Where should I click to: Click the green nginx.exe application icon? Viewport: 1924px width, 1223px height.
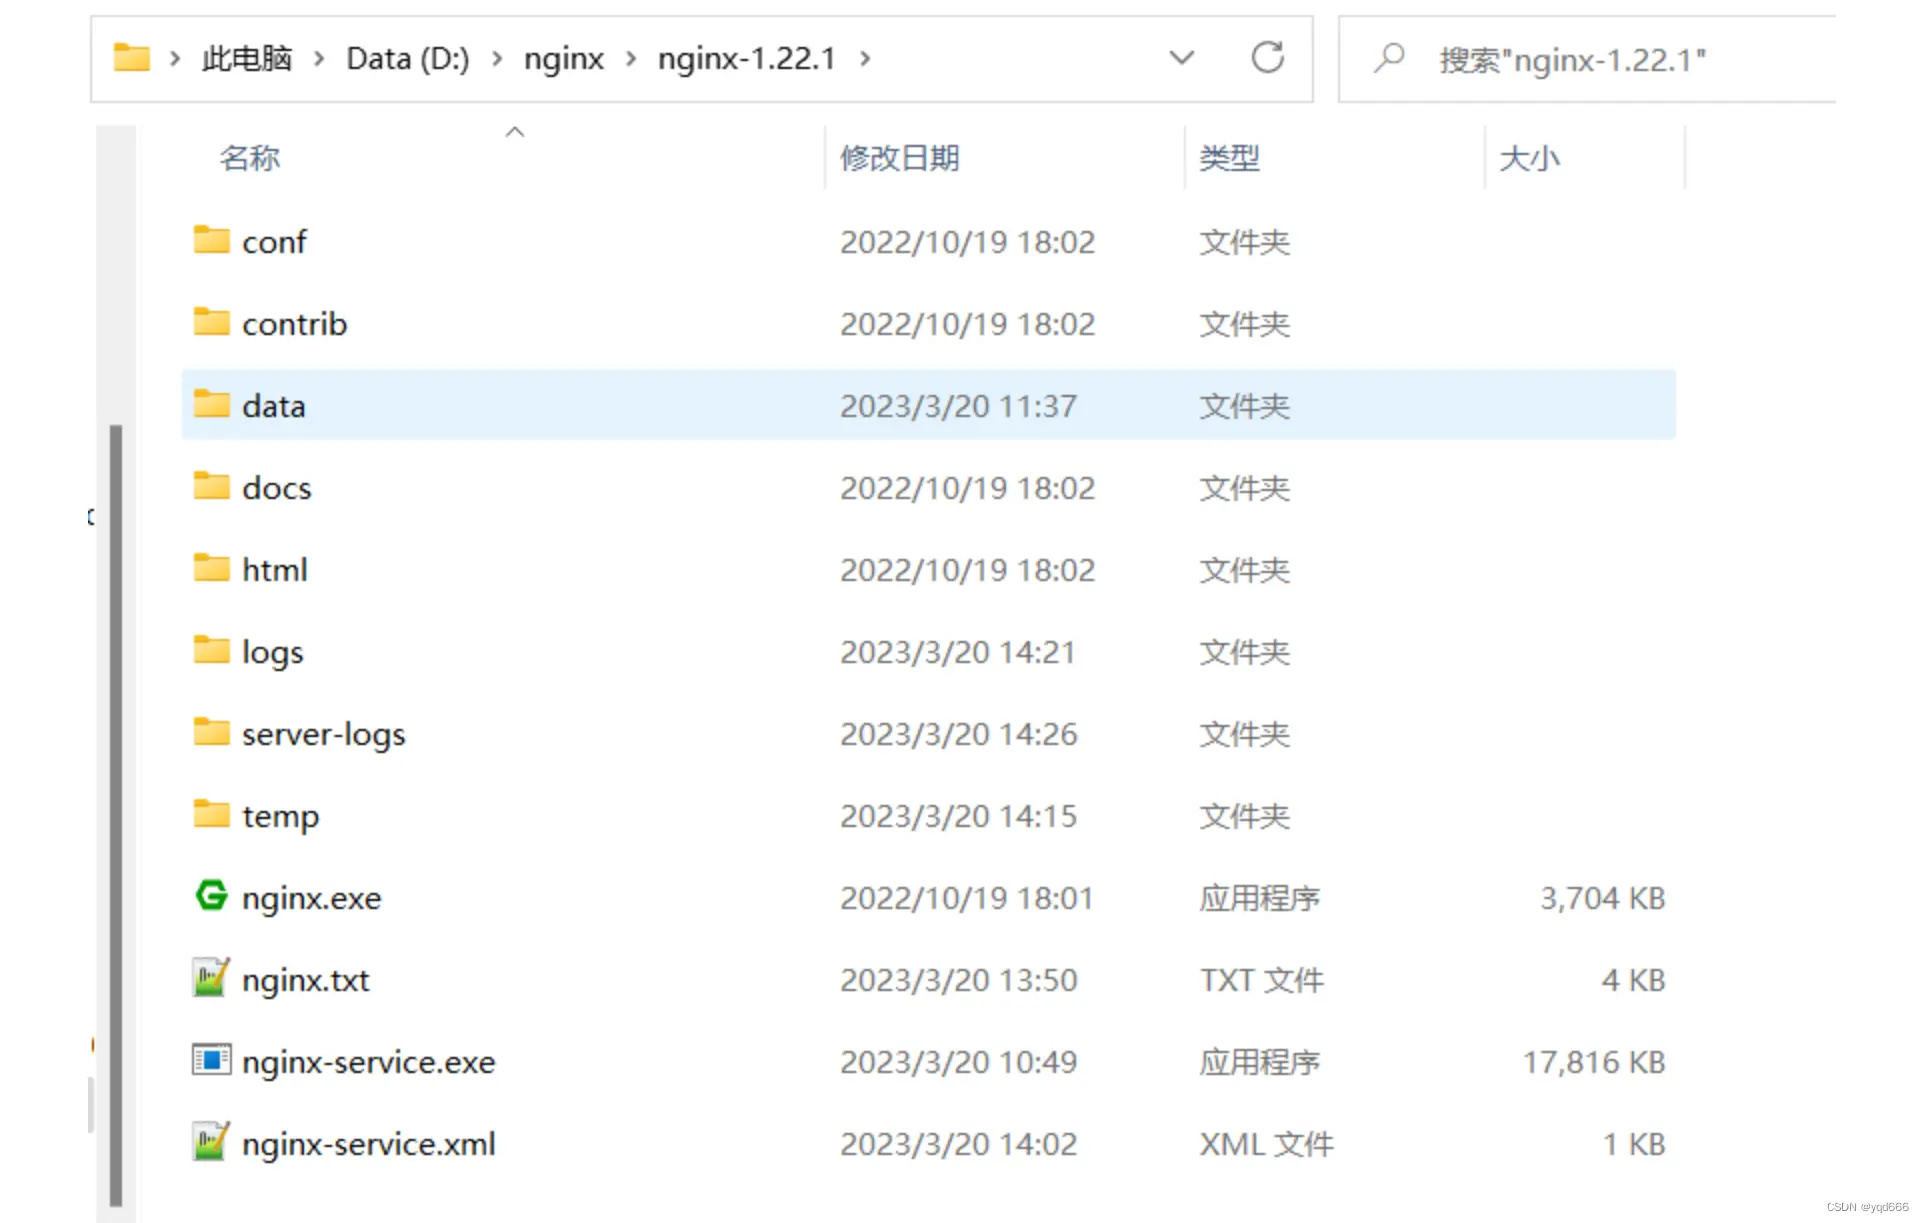click(211, 895)
